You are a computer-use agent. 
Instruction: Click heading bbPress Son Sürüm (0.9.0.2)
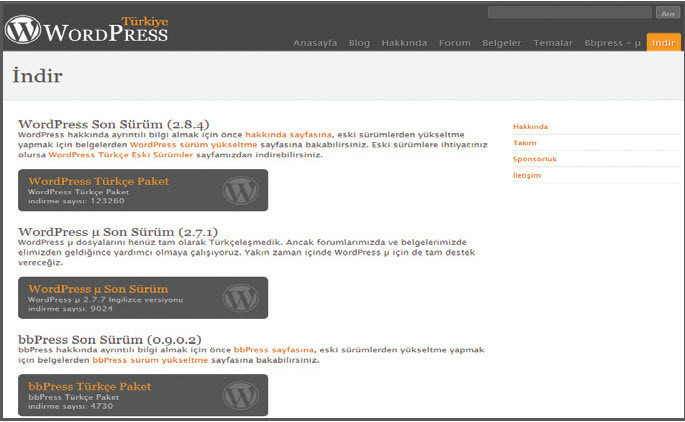(x=110, y=339)
